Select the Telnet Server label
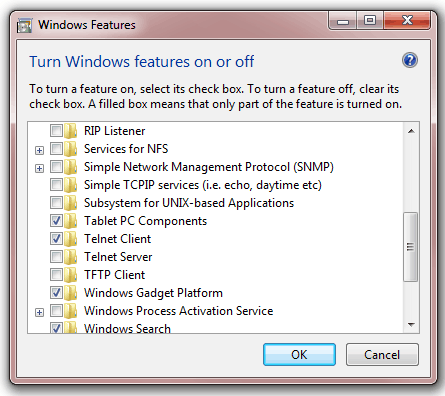 coord(118,257)
